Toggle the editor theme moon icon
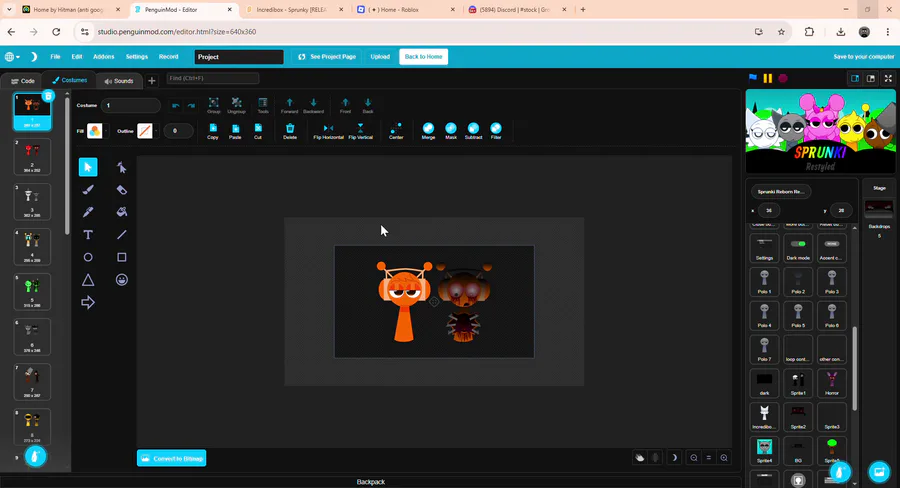900x488 pixels. pyautogui.click(x=34, y=57)
